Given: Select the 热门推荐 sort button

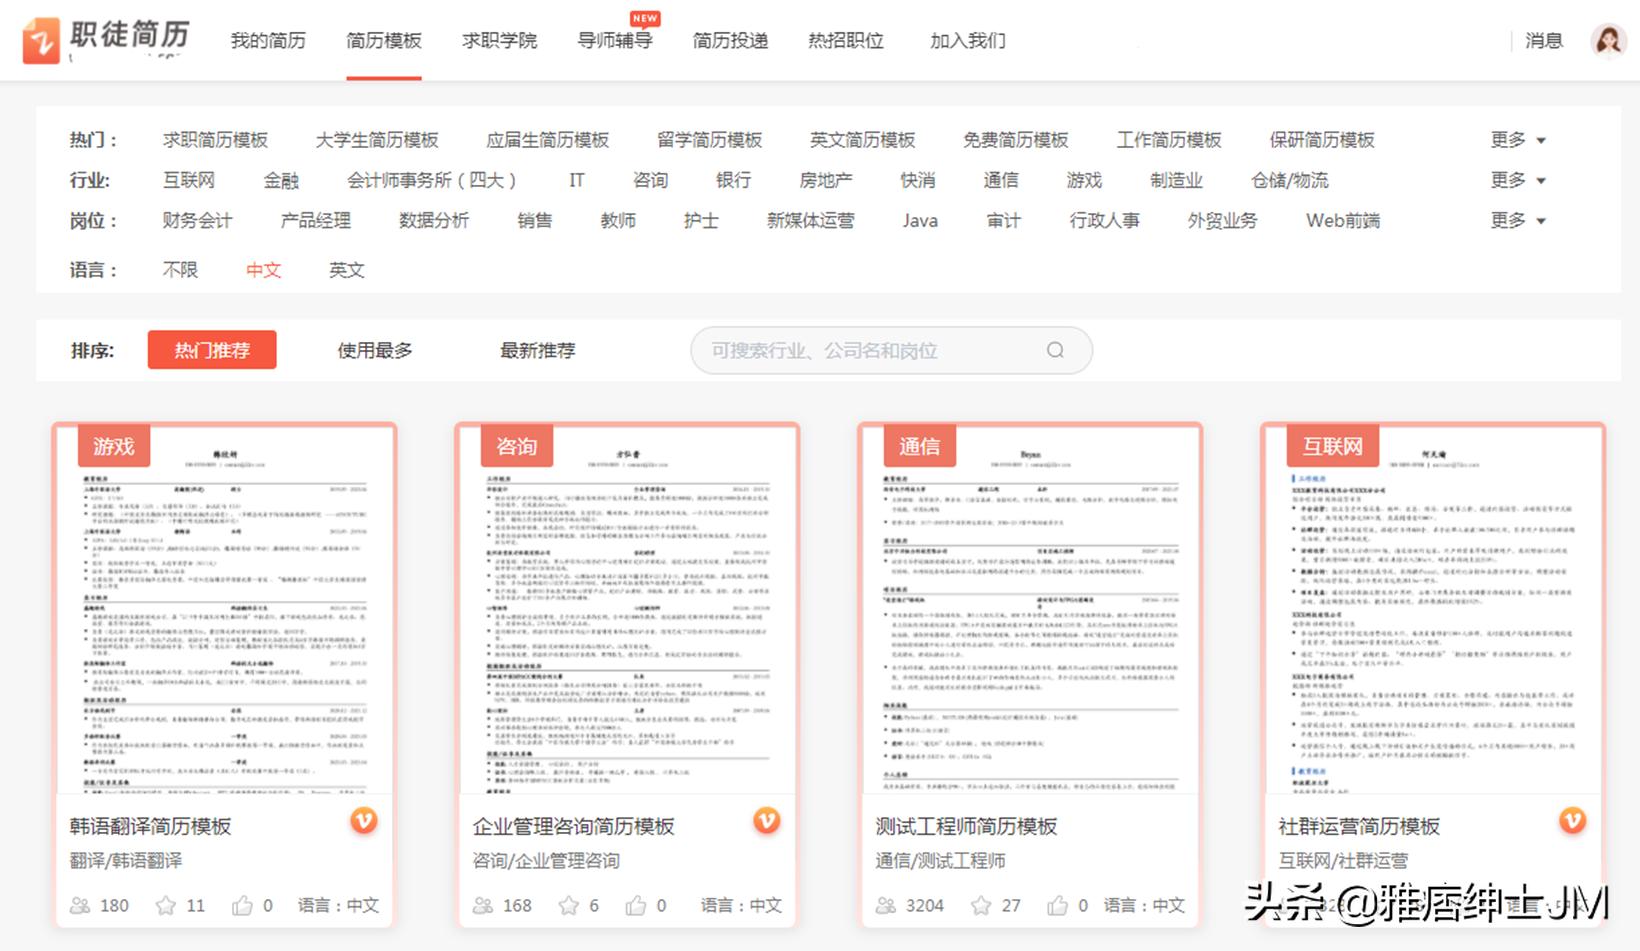Looking at the screenshot, I should (x=212, y=350).
